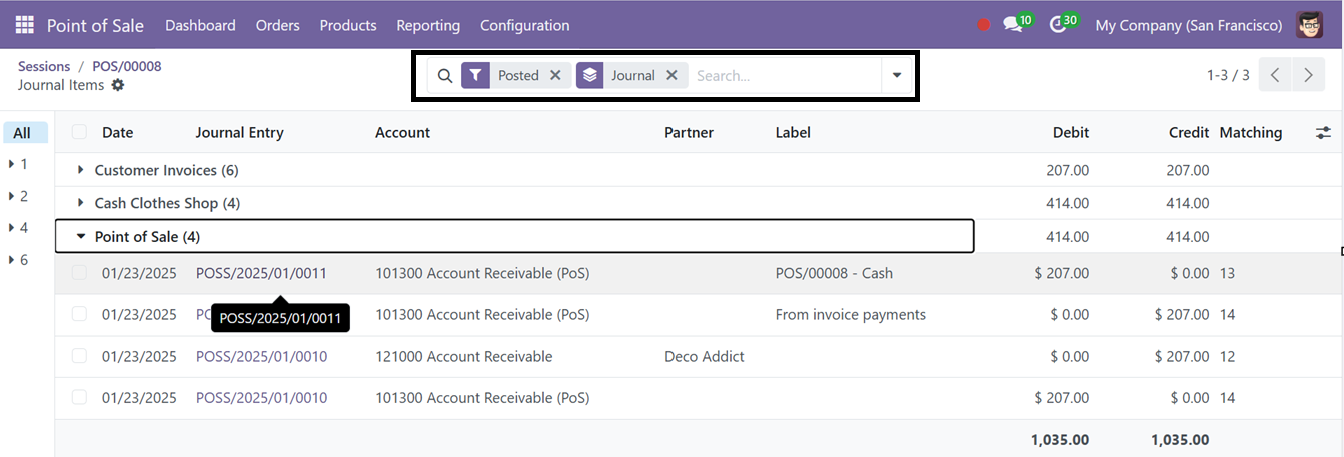Image resolution: width=1344 pixels, height=457 pixels.
Task: Click the funnel icon on Posted filter
Action: click(x=475, y=75)
